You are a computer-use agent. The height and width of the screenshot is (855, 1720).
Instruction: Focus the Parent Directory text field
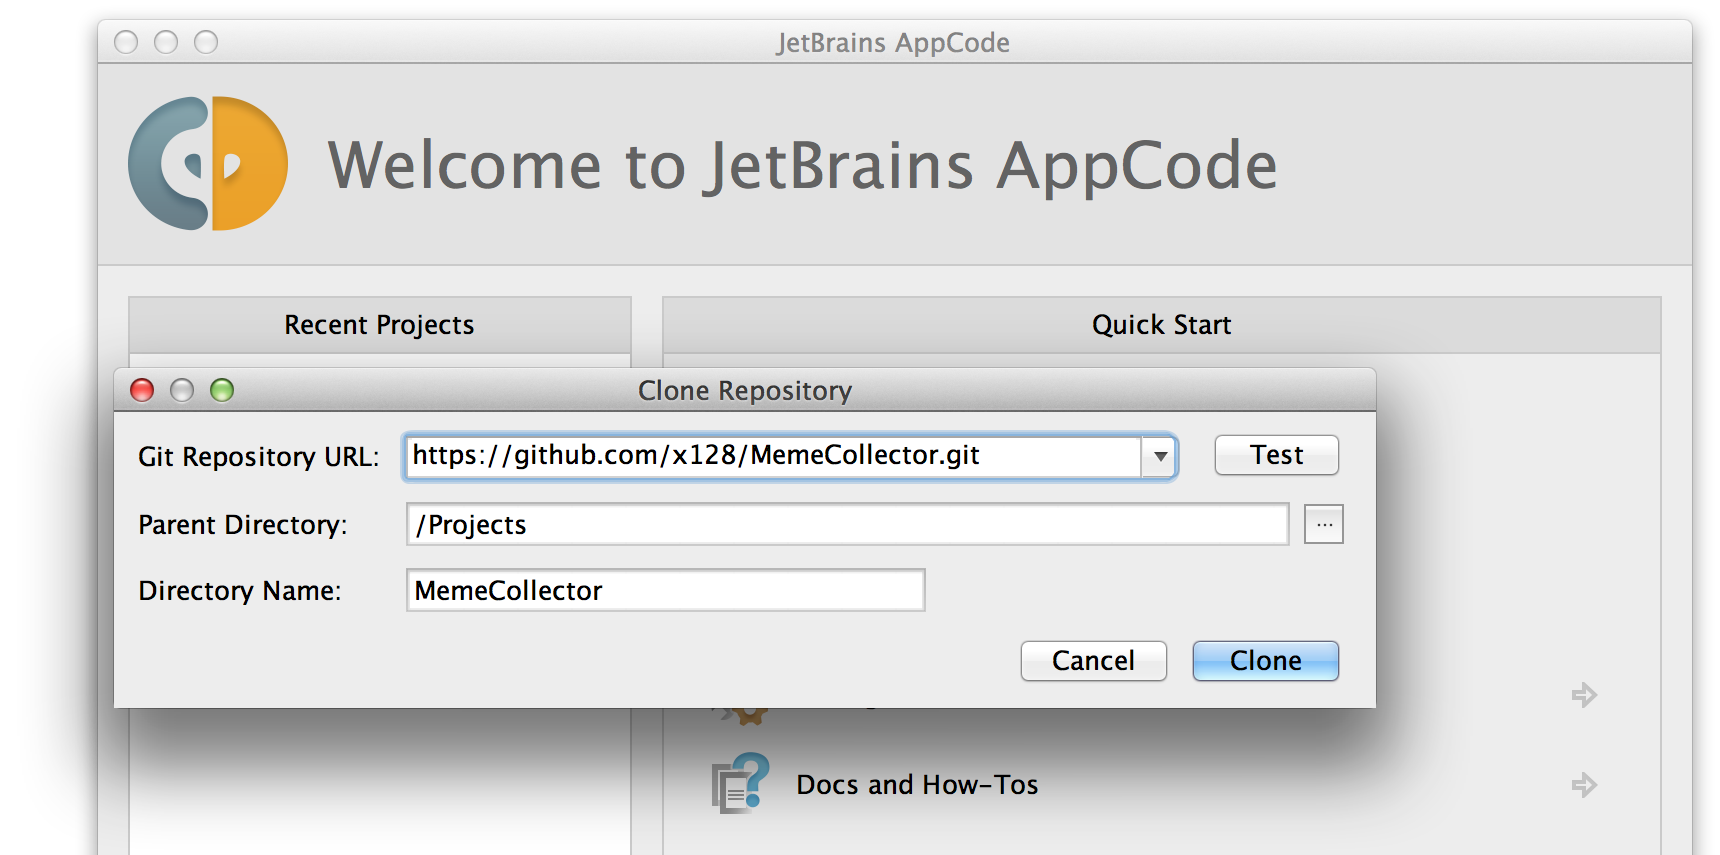tap(846, 525)
